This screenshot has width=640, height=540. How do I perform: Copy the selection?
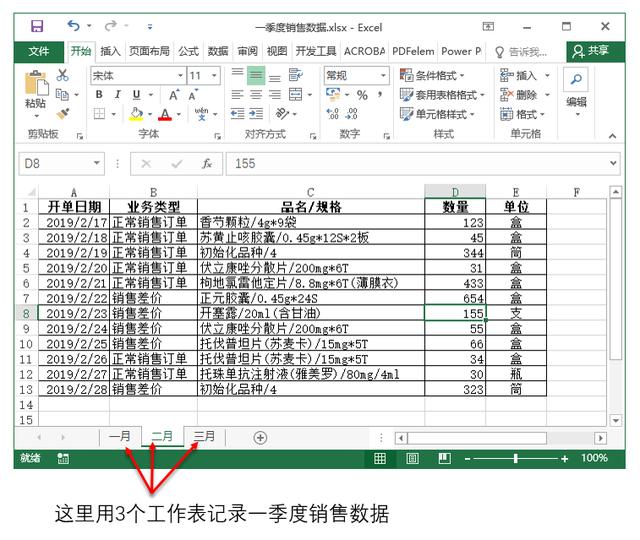click(x=62, y=95)
